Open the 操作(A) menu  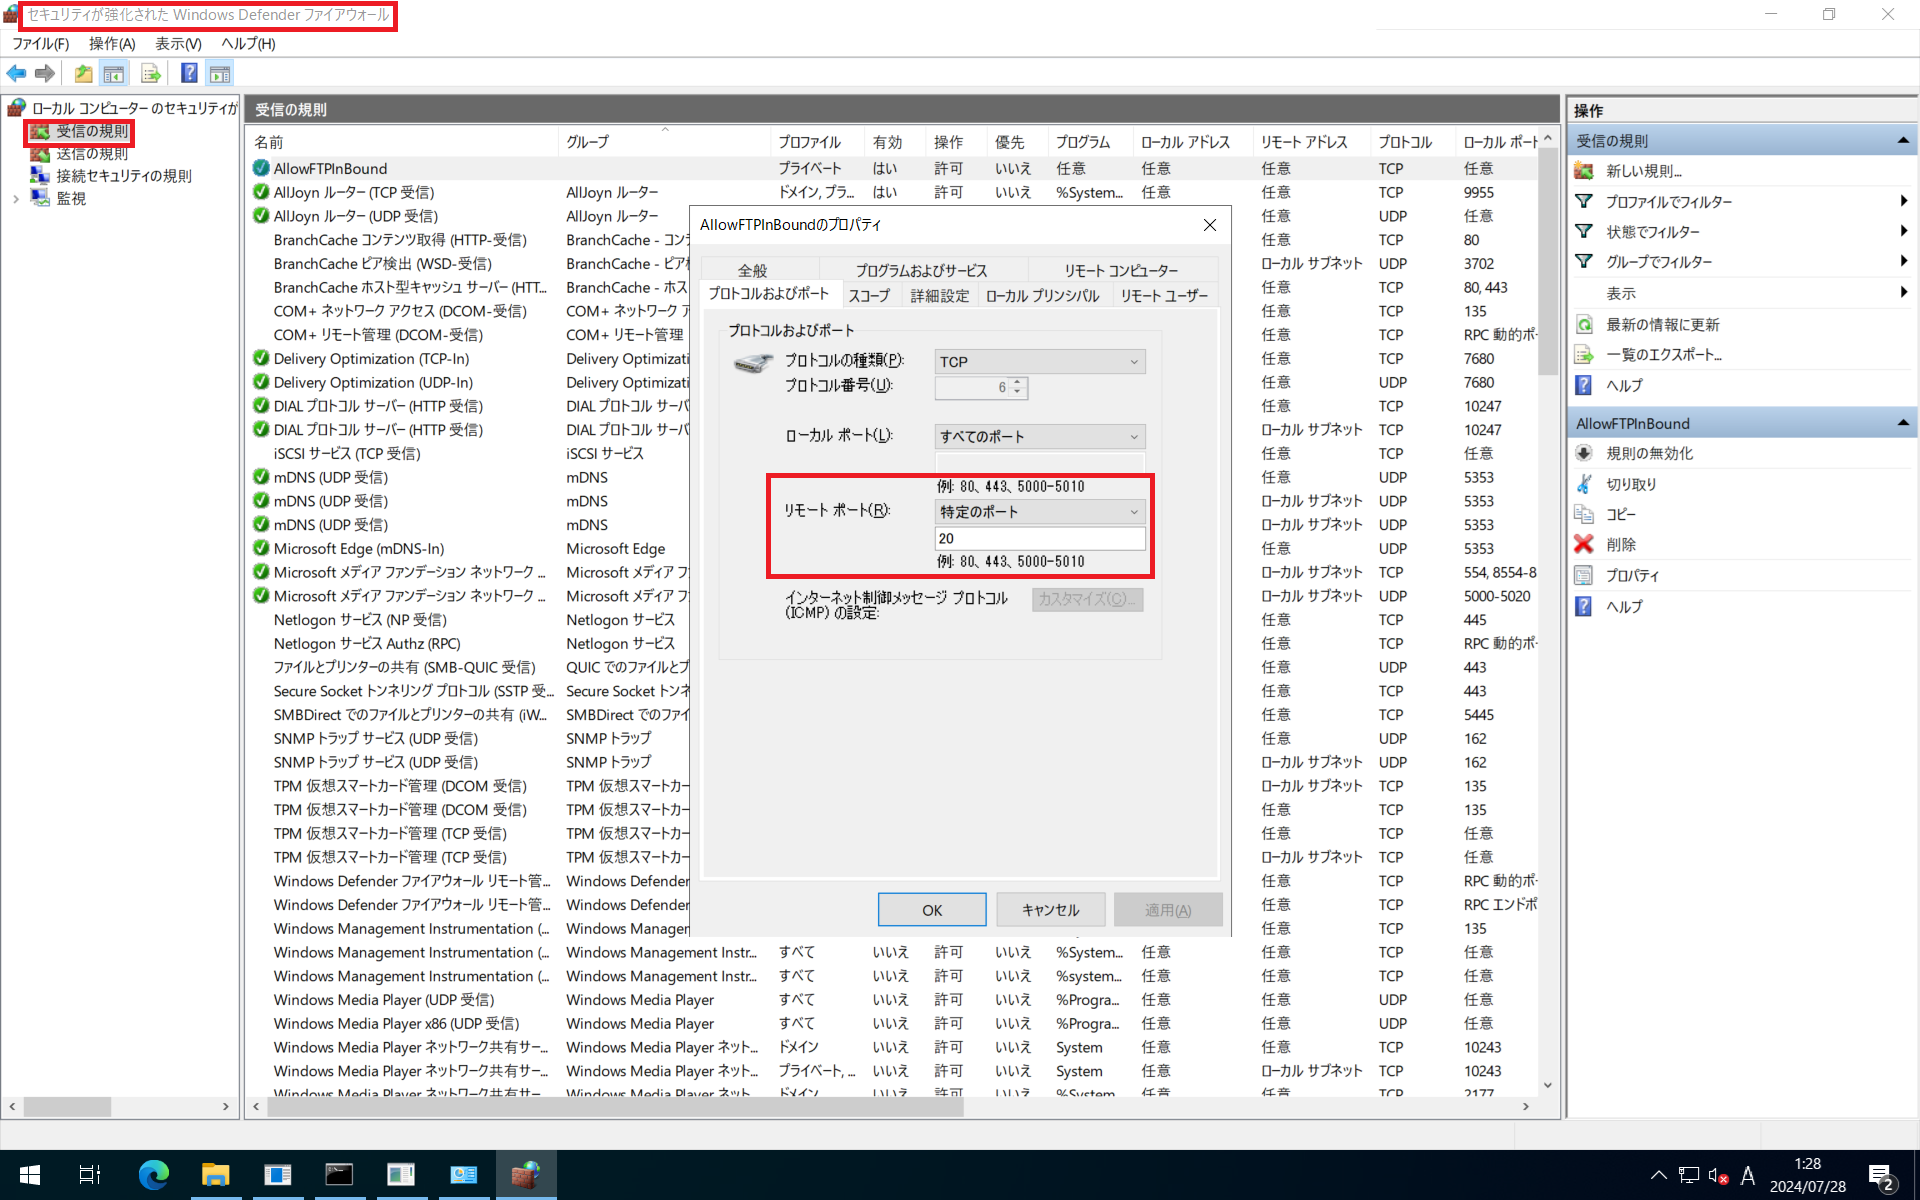click(111, 44)
